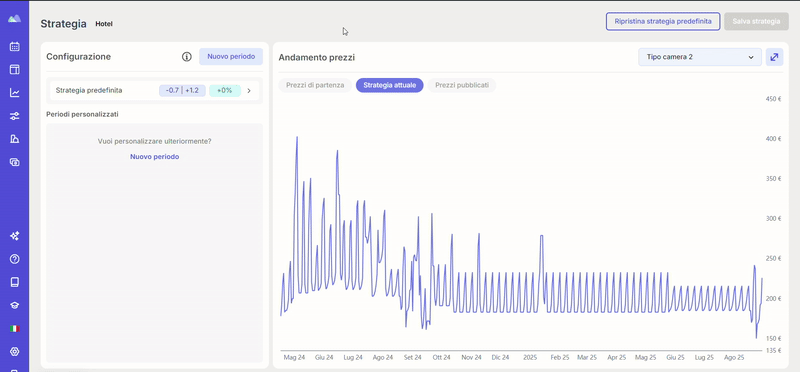
Task: Click Ripristina strategia predefinita button
Action: (x=663, y=21)
